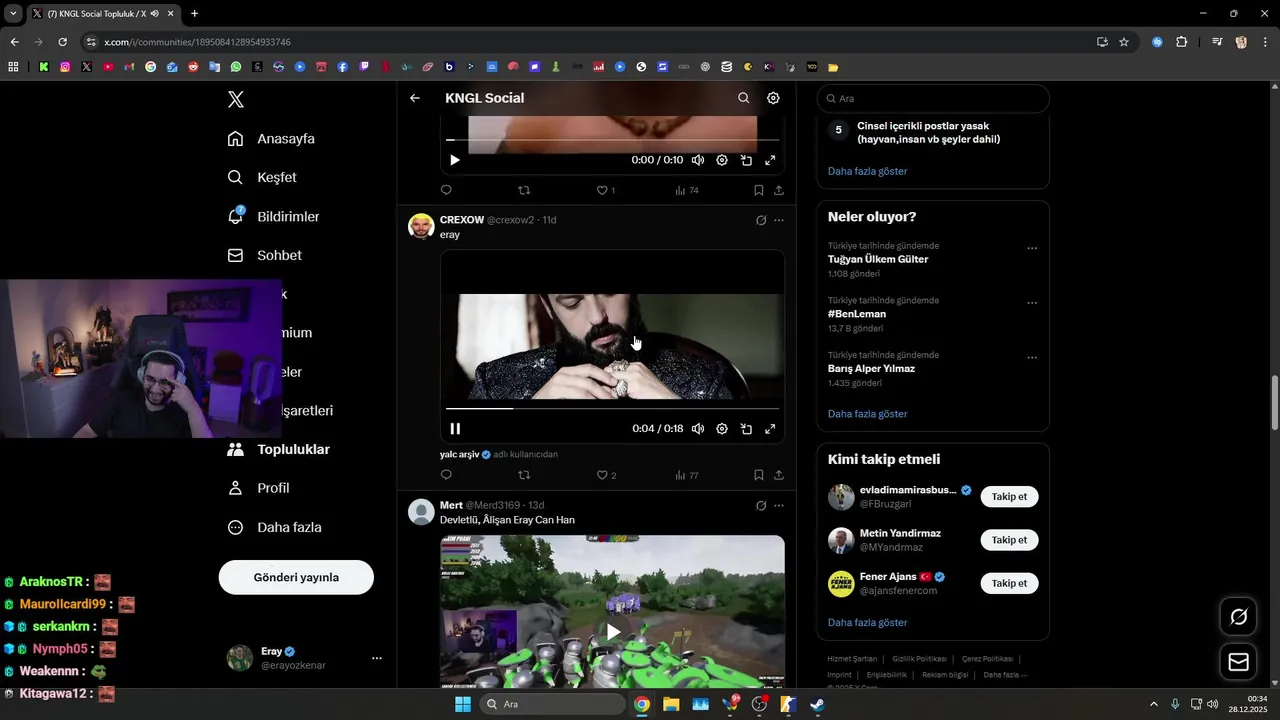Play Mert's video thumbnail
1280x720 pixels.
pyautogui.click(x=612, y=631)
